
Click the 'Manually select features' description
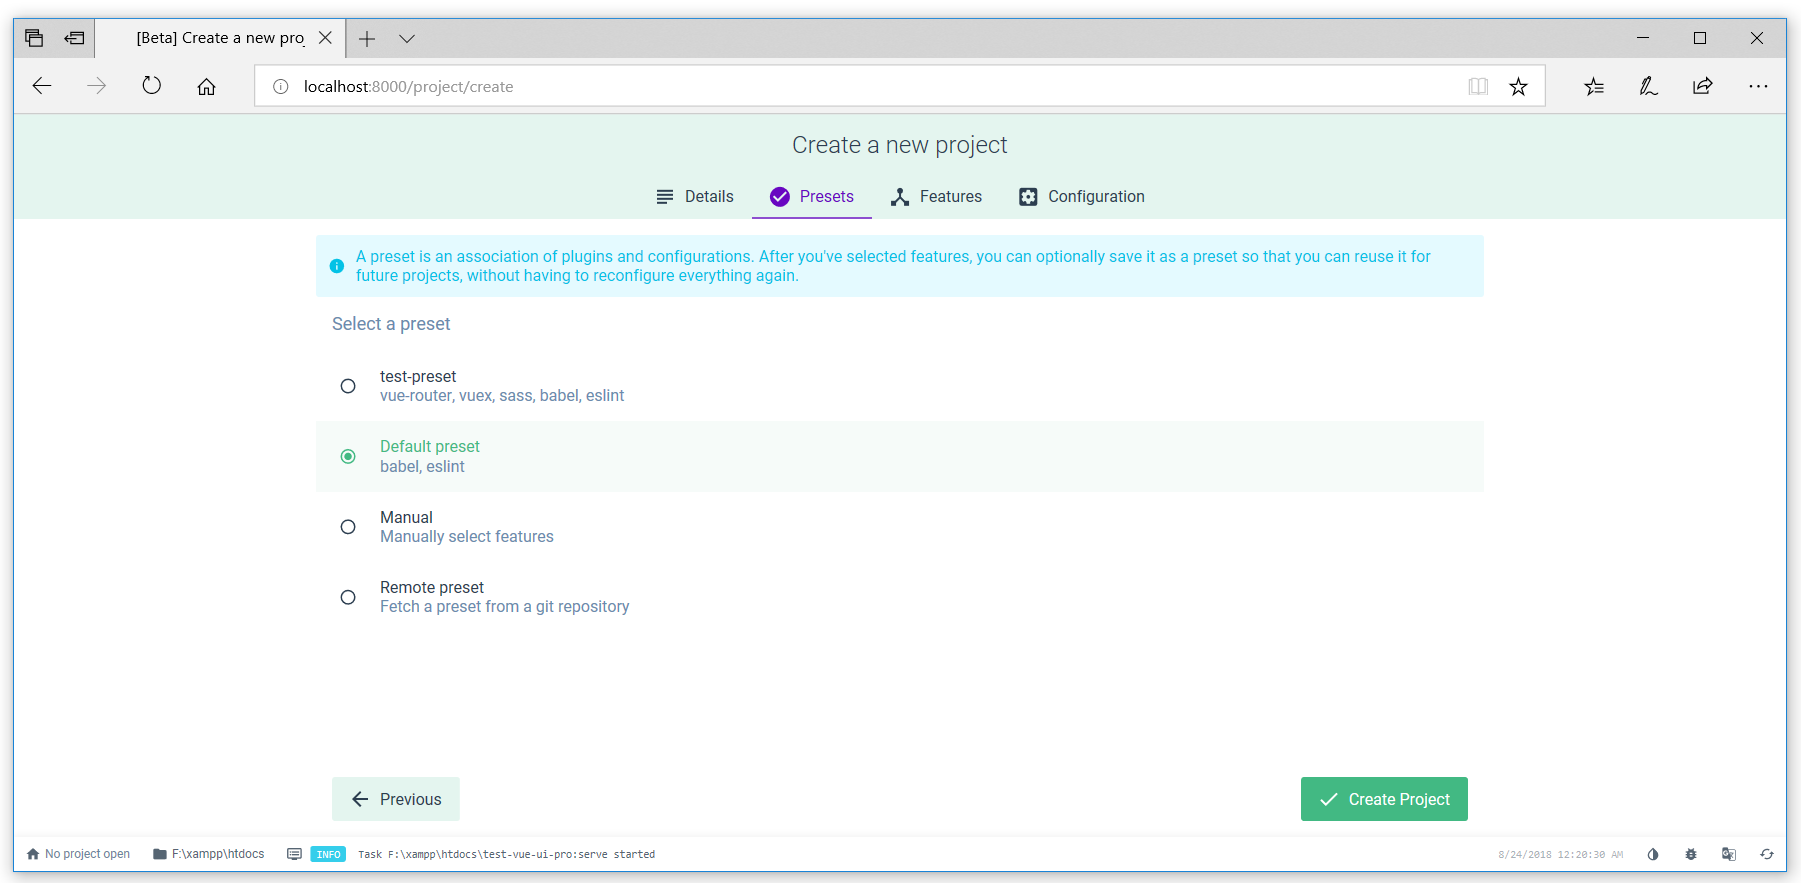467,537
